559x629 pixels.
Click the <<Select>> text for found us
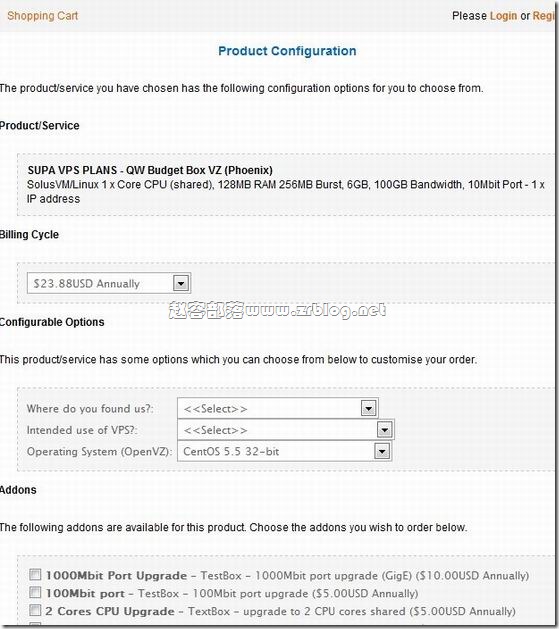tap(215, 409)
